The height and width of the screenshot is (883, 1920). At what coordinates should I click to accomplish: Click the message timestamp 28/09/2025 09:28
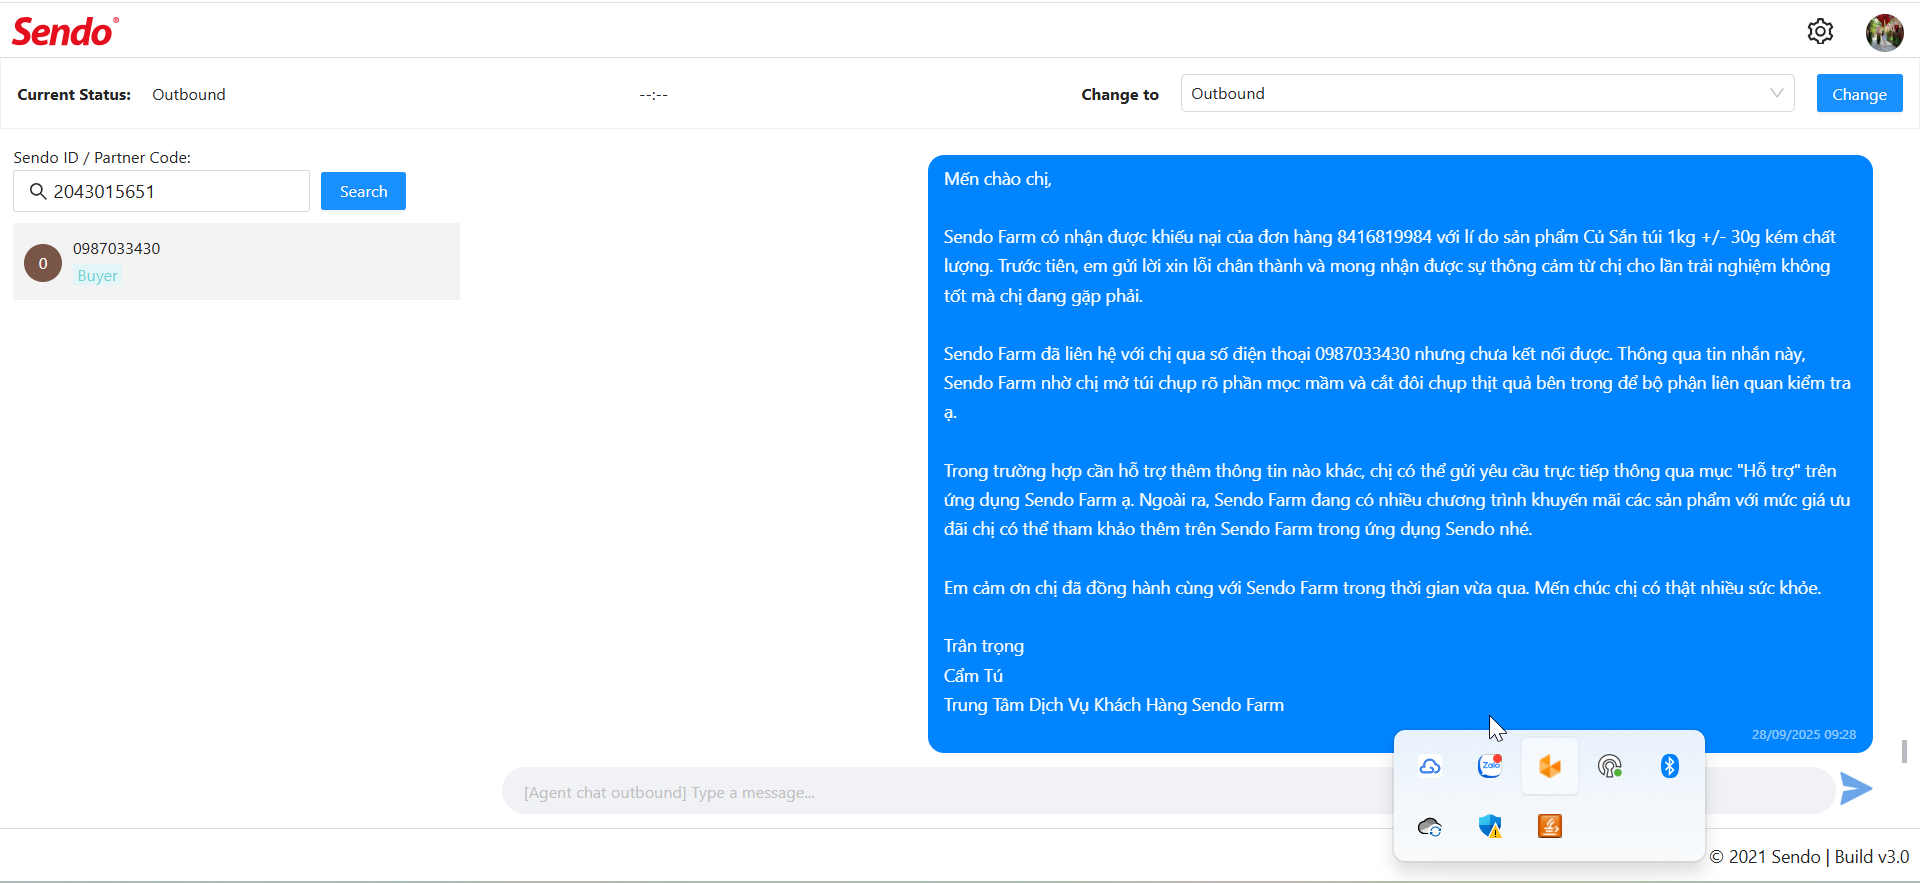[x=1804, y=734]
